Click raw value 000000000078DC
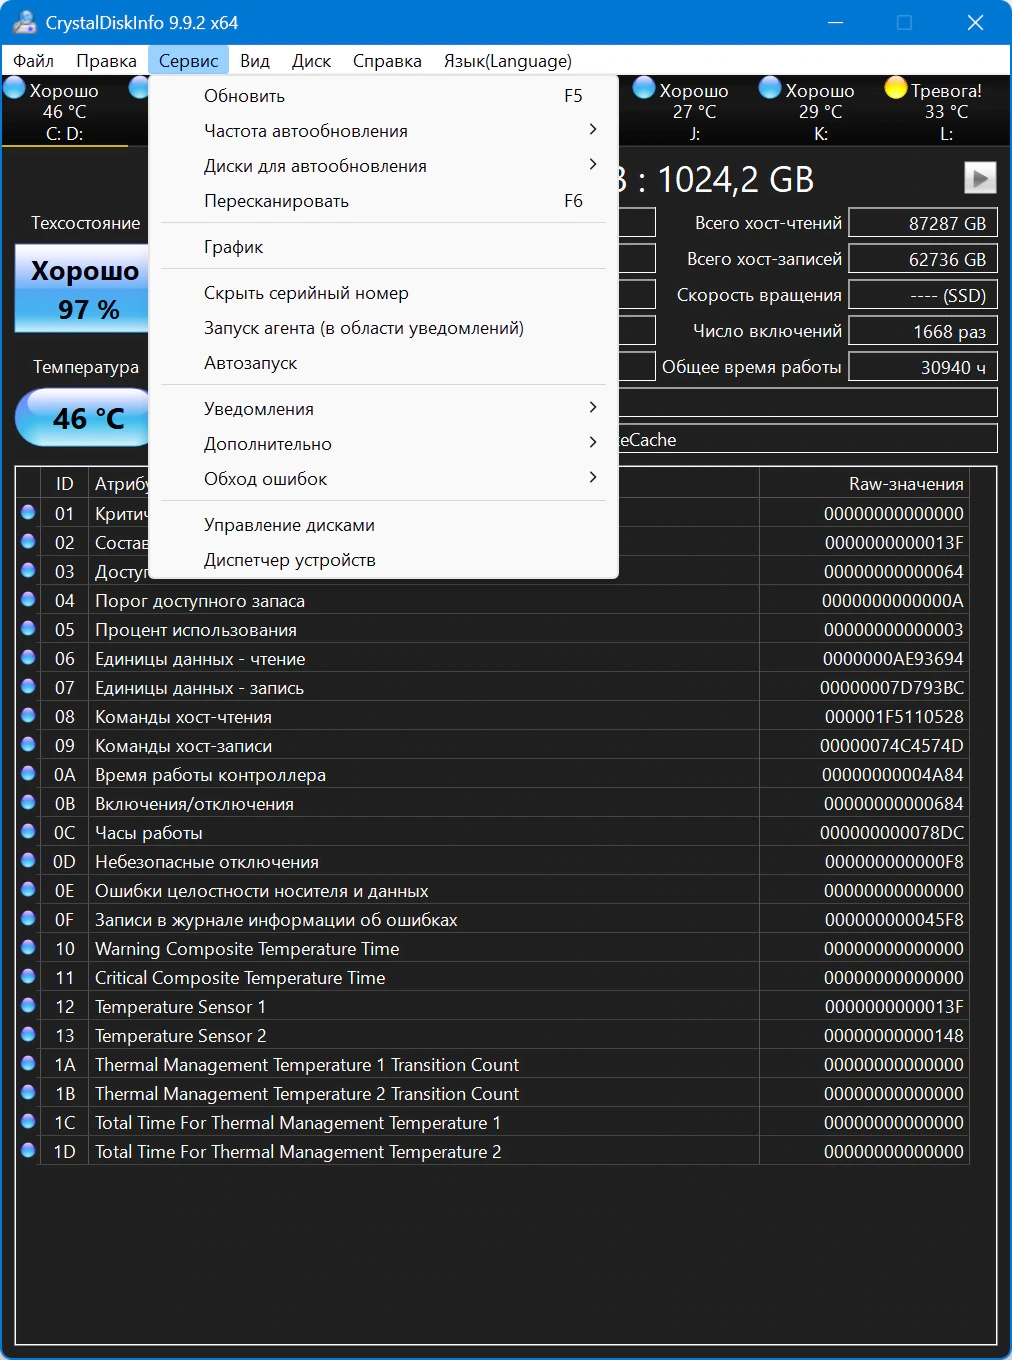The width and height of the screenshot is (1012, 1360). [892, 832]
